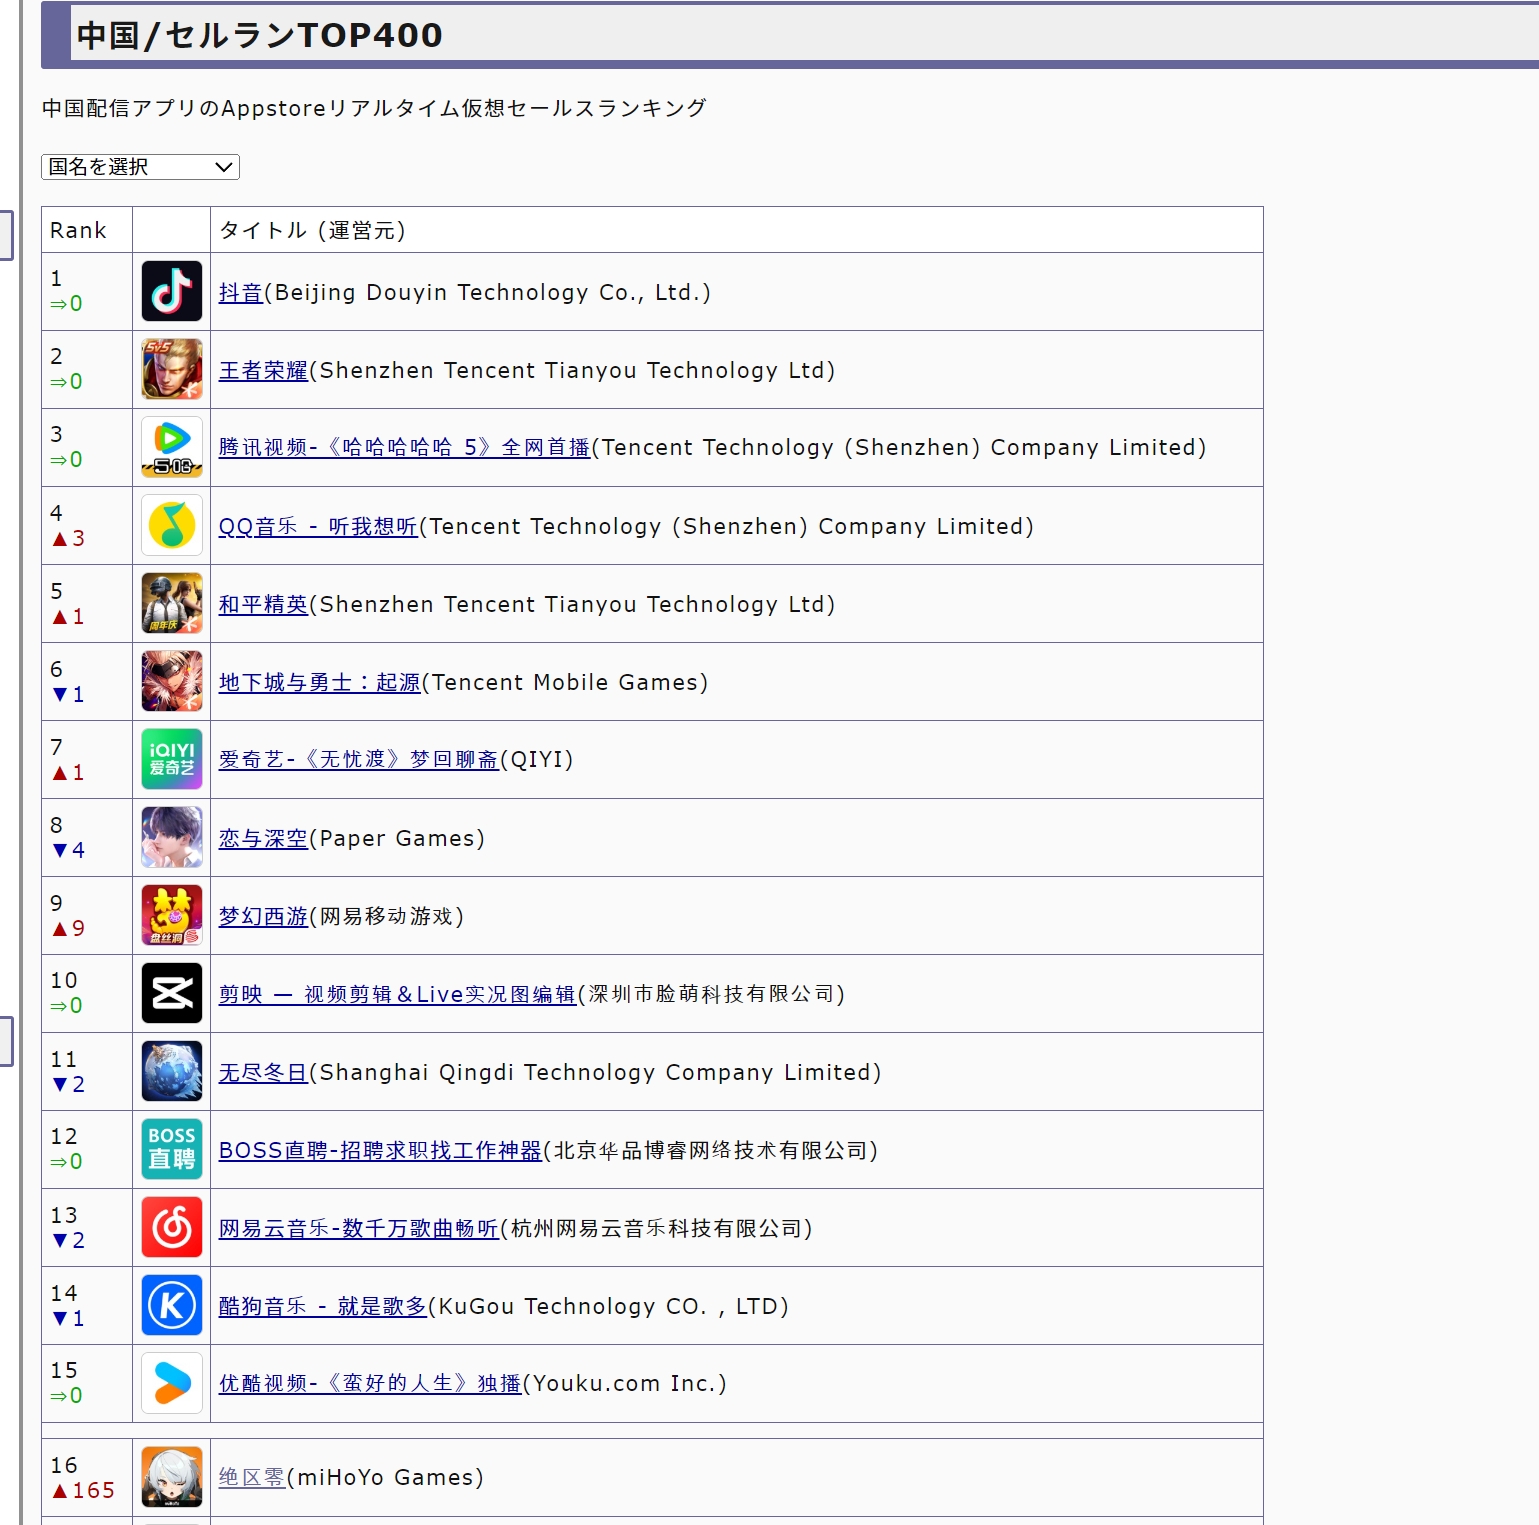This screenshot has height=1525, width=1539.
Task: Open the 网易云音乐-数千万歌曲畅听 link
Action: 359,1229
